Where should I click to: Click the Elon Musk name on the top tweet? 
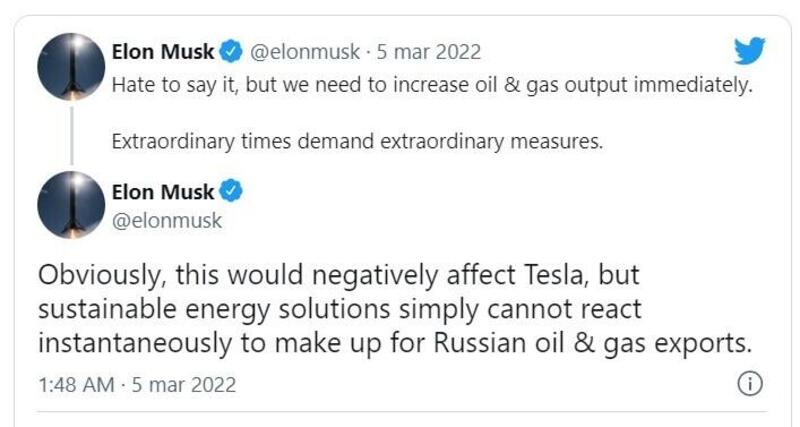tap(162, 51)
